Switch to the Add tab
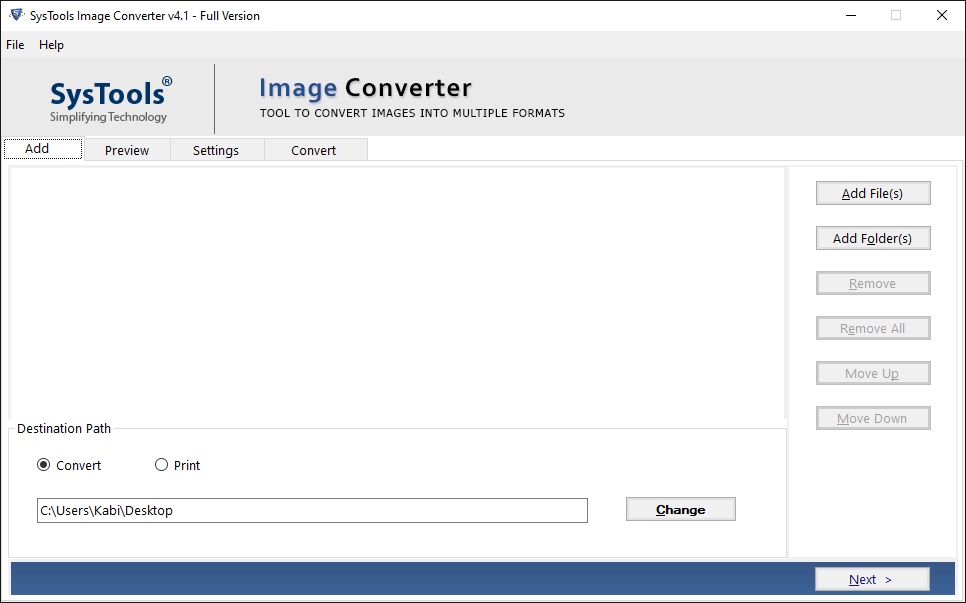This screenshot has width=966, height=603. point(43,148)
